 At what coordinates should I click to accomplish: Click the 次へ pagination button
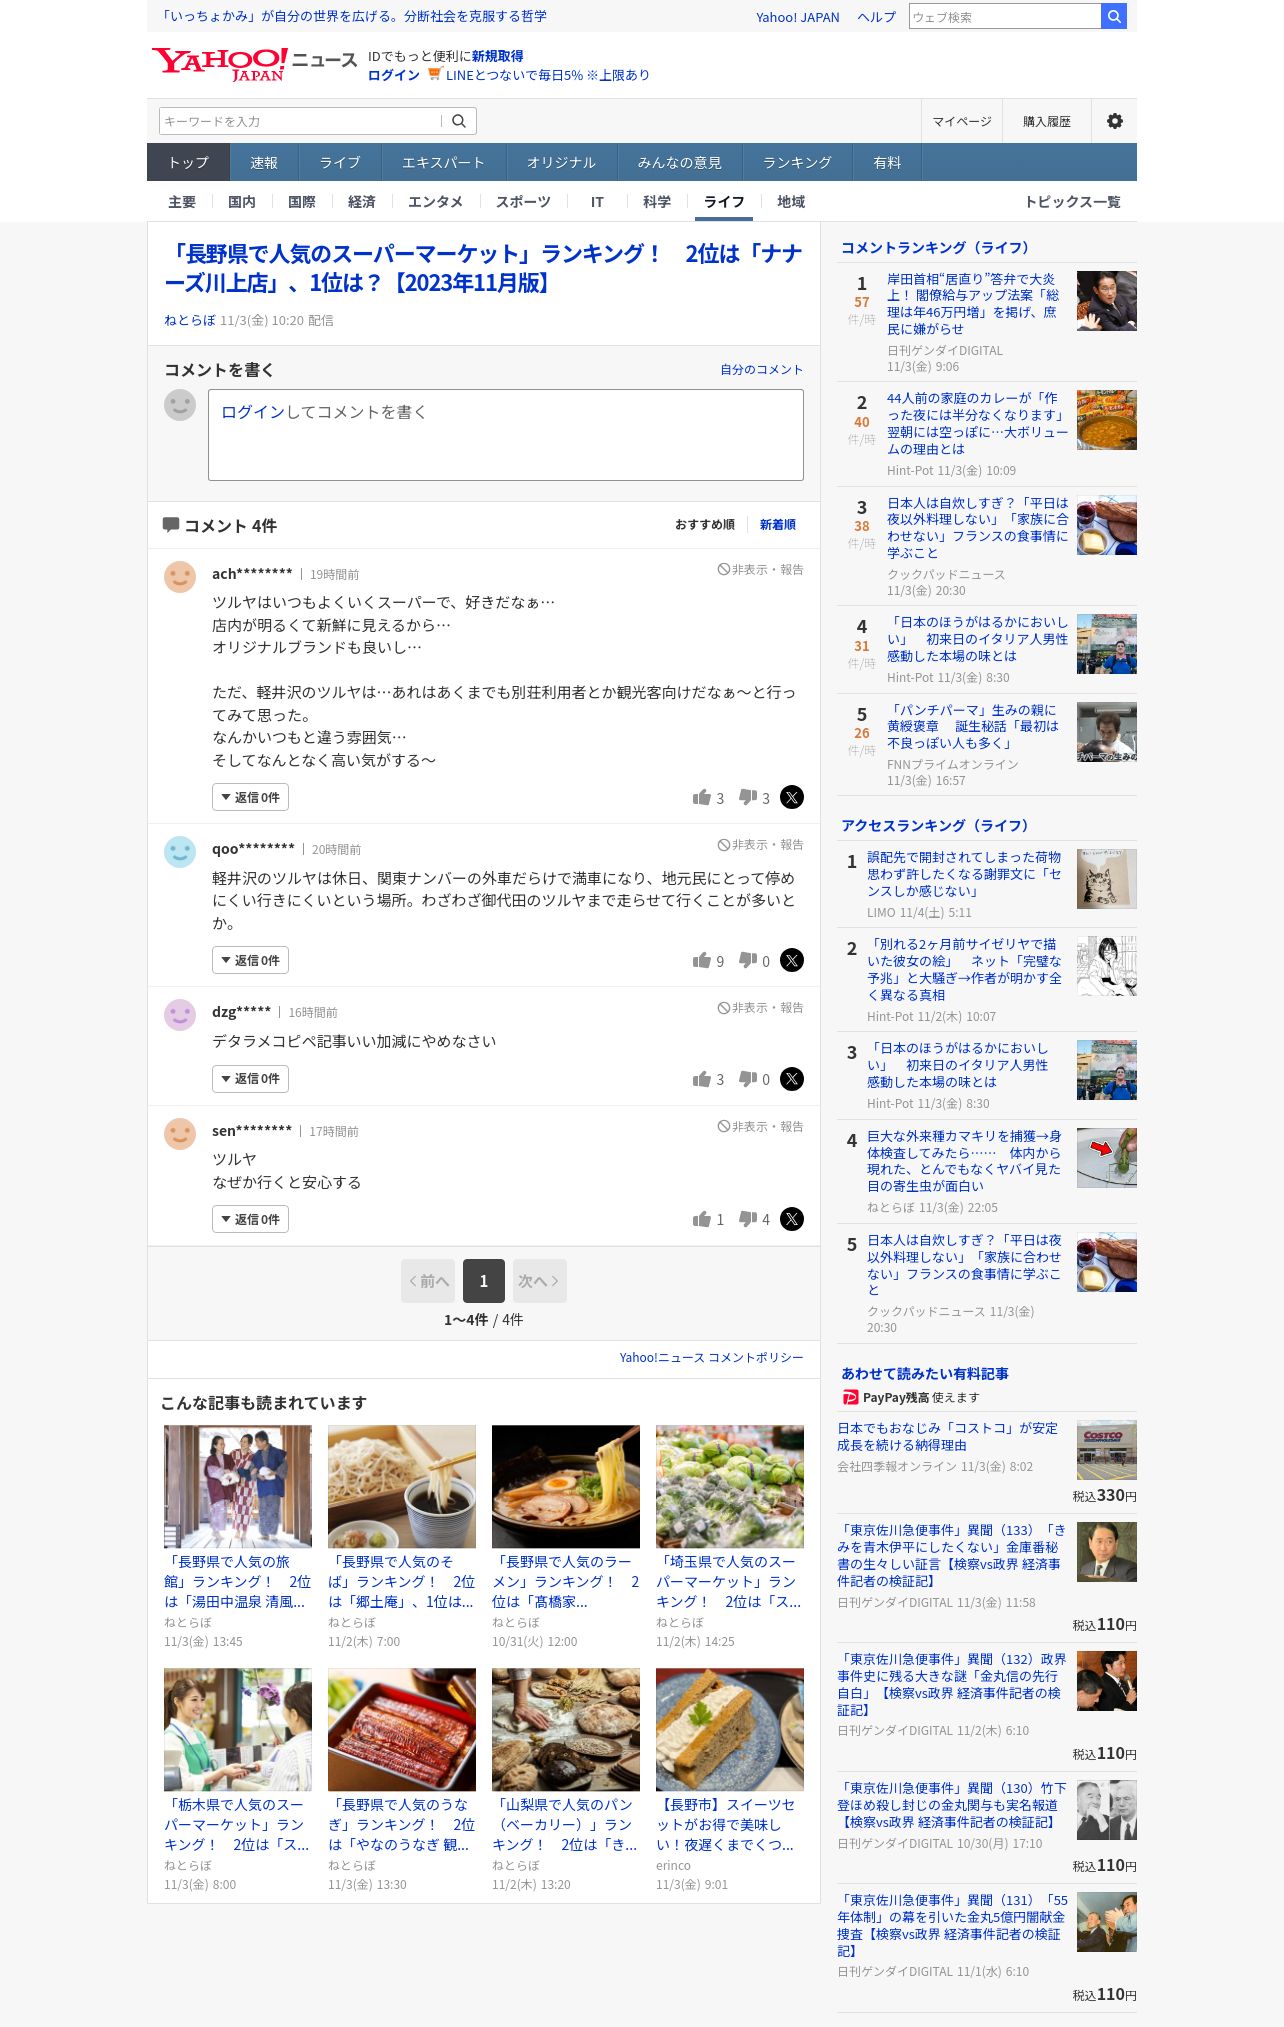(540, 1281)
